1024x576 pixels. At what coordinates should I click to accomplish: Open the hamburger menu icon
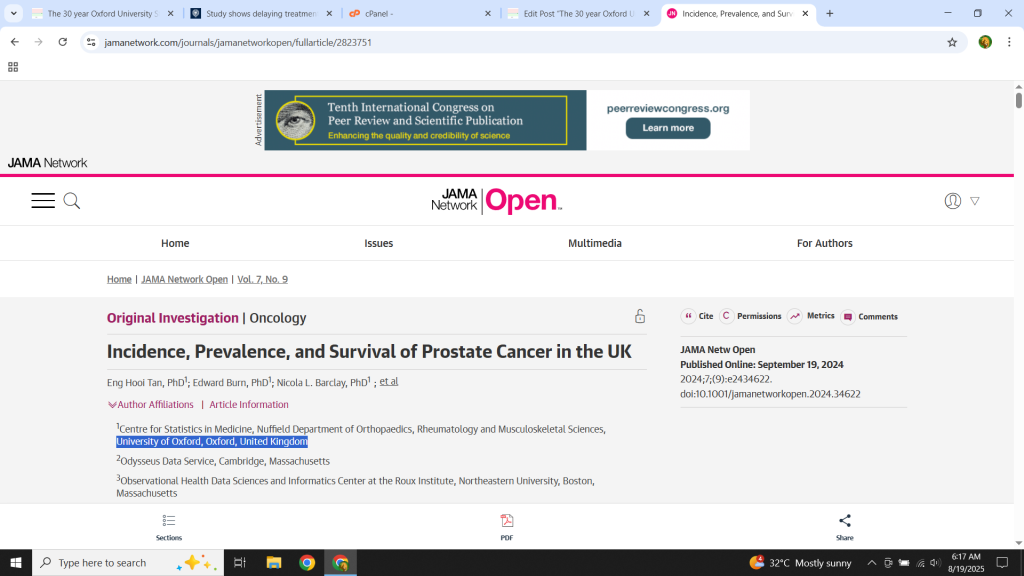[43, 201]
